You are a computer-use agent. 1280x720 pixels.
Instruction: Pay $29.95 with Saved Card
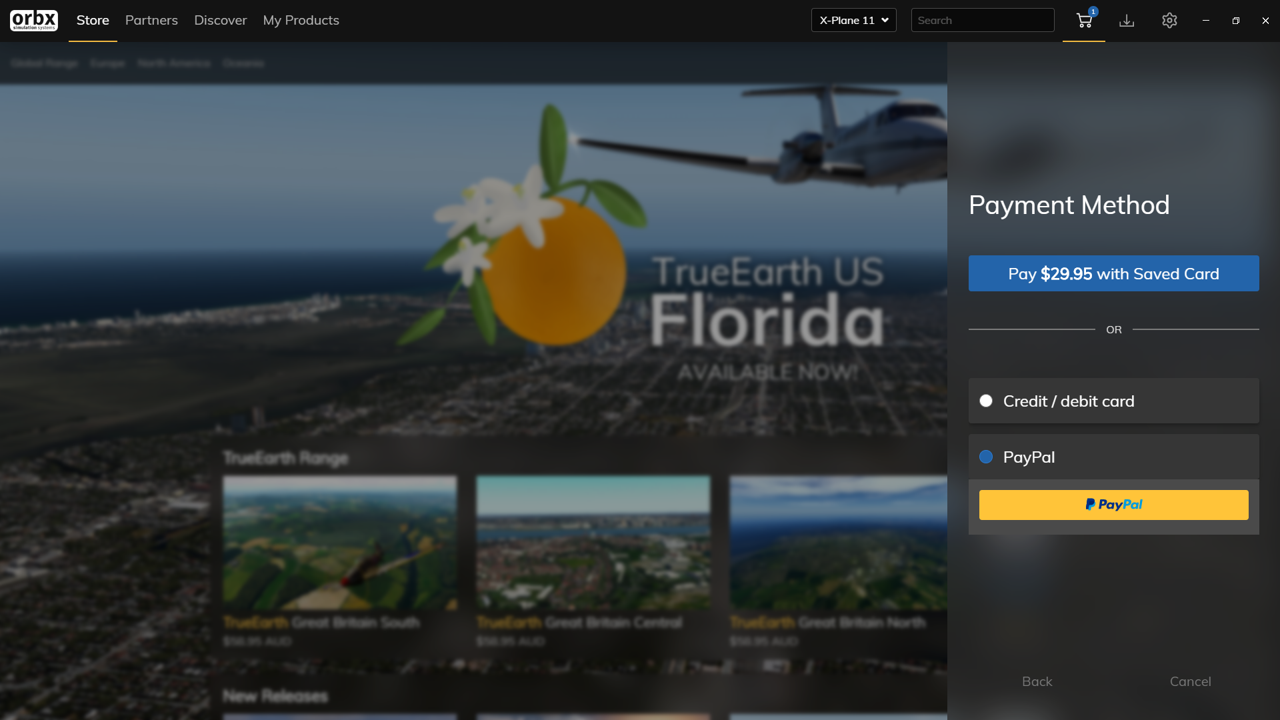coord(1114,273)
